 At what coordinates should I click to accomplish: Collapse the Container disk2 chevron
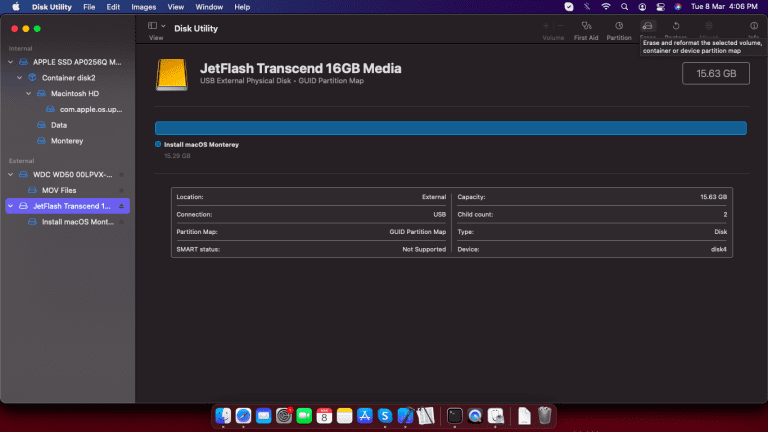coord(20,78)
